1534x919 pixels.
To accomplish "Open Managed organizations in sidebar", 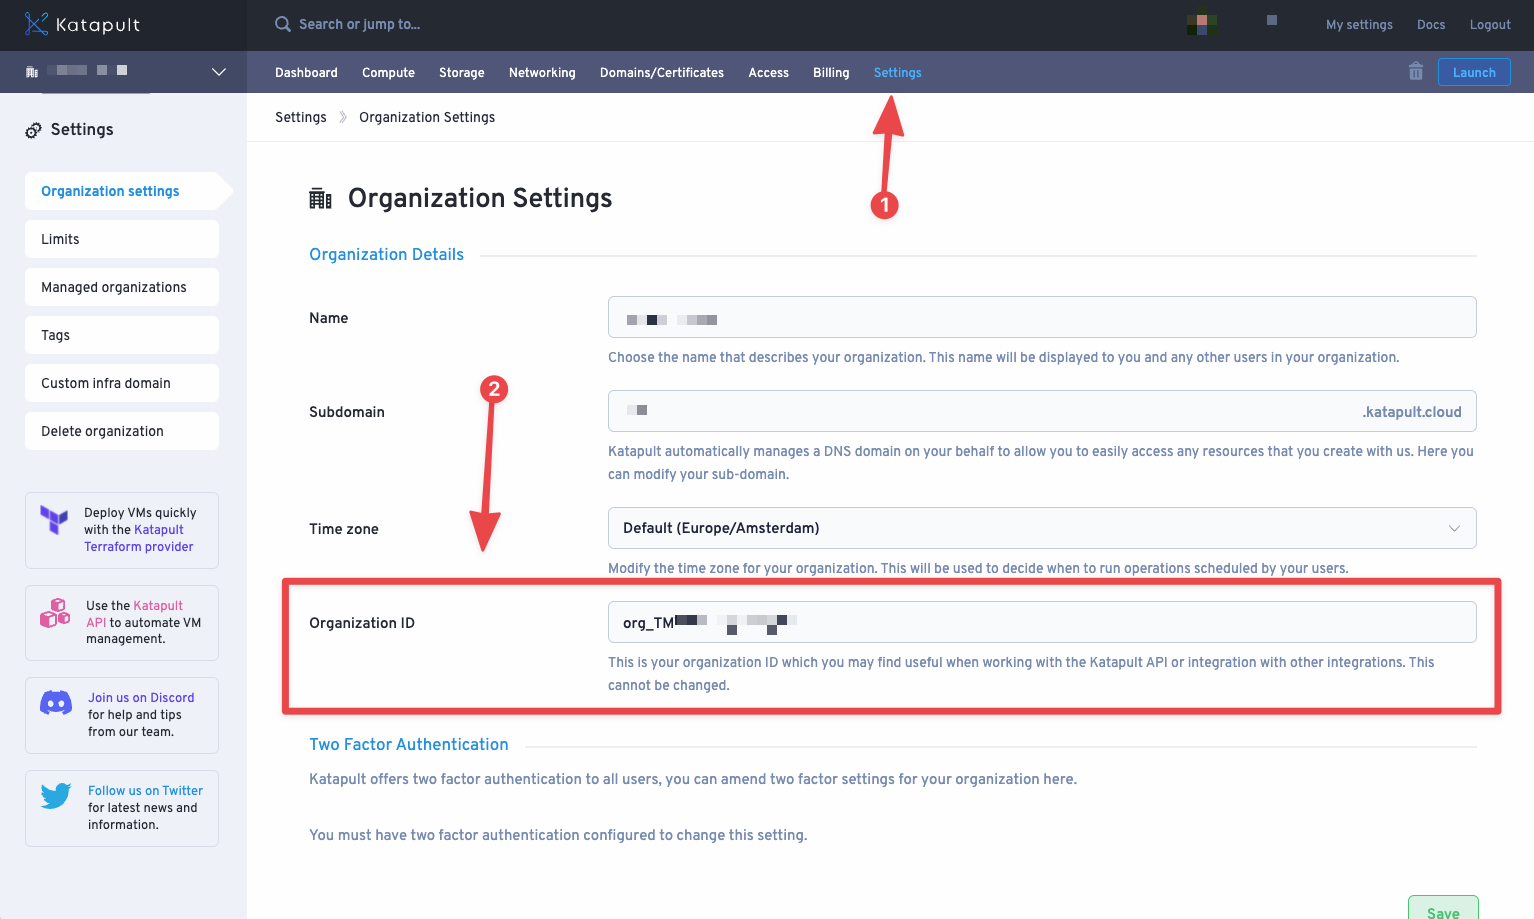I will point(122,287).
